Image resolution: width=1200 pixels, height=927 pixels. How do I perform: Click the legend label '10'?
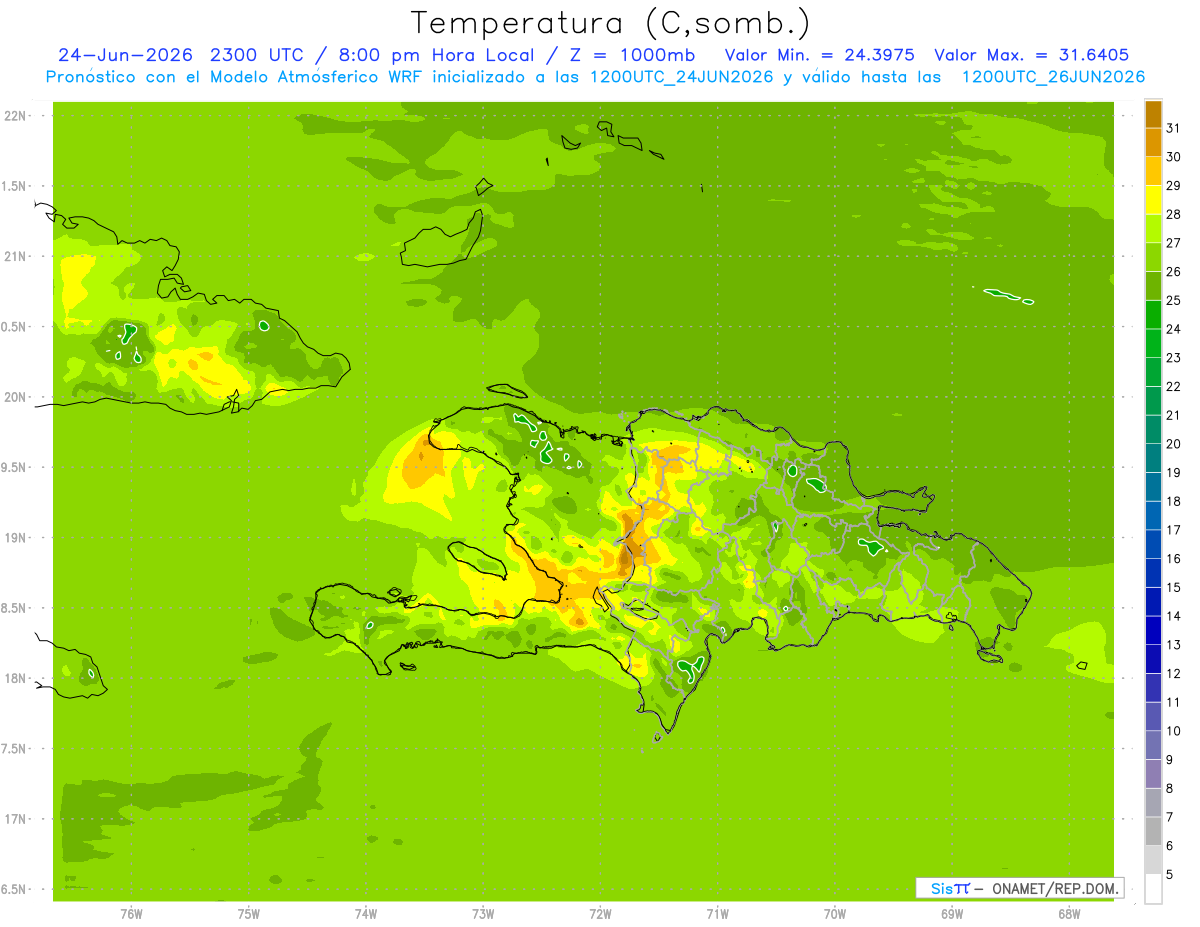1174,731
